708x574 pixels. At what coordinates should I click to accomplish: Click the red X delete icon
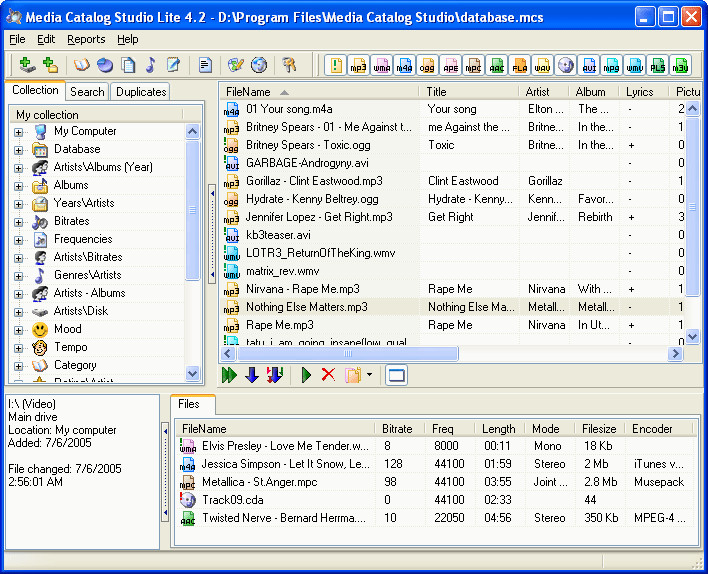click(328, 375)
